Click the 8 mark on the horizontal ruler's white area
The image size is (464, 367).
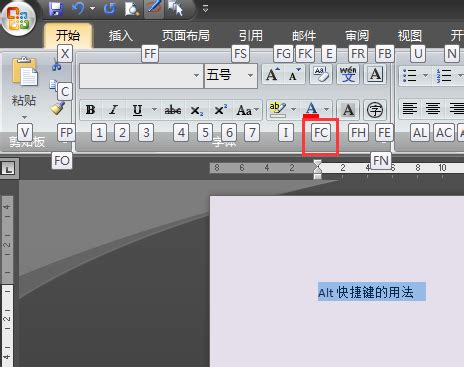click(x=418, y=168)
